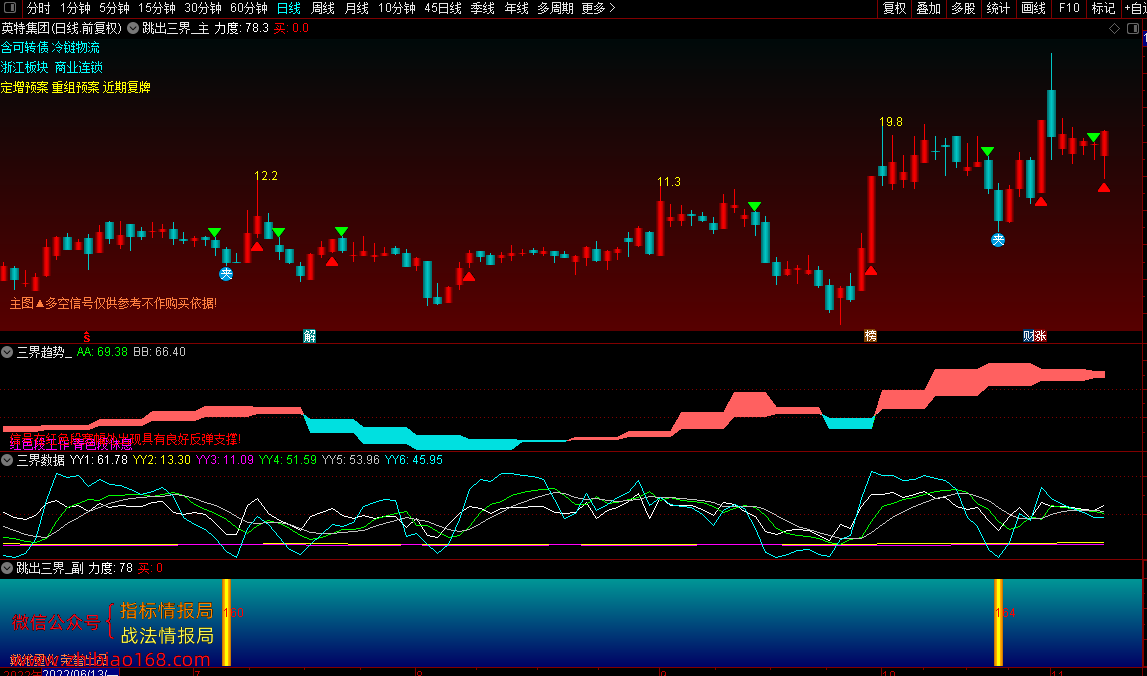Click the 三界趋势_ indicator name
Image resolution: width=1147 pixels, height=676 pixels.
tap(44, 353)
